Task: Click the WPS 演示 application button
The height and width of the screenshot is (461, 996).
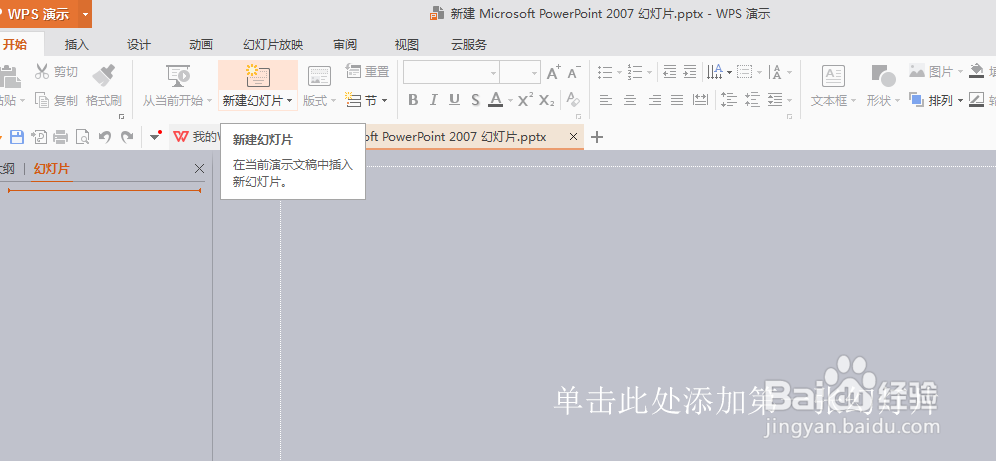Action: (x=39, y=14)
